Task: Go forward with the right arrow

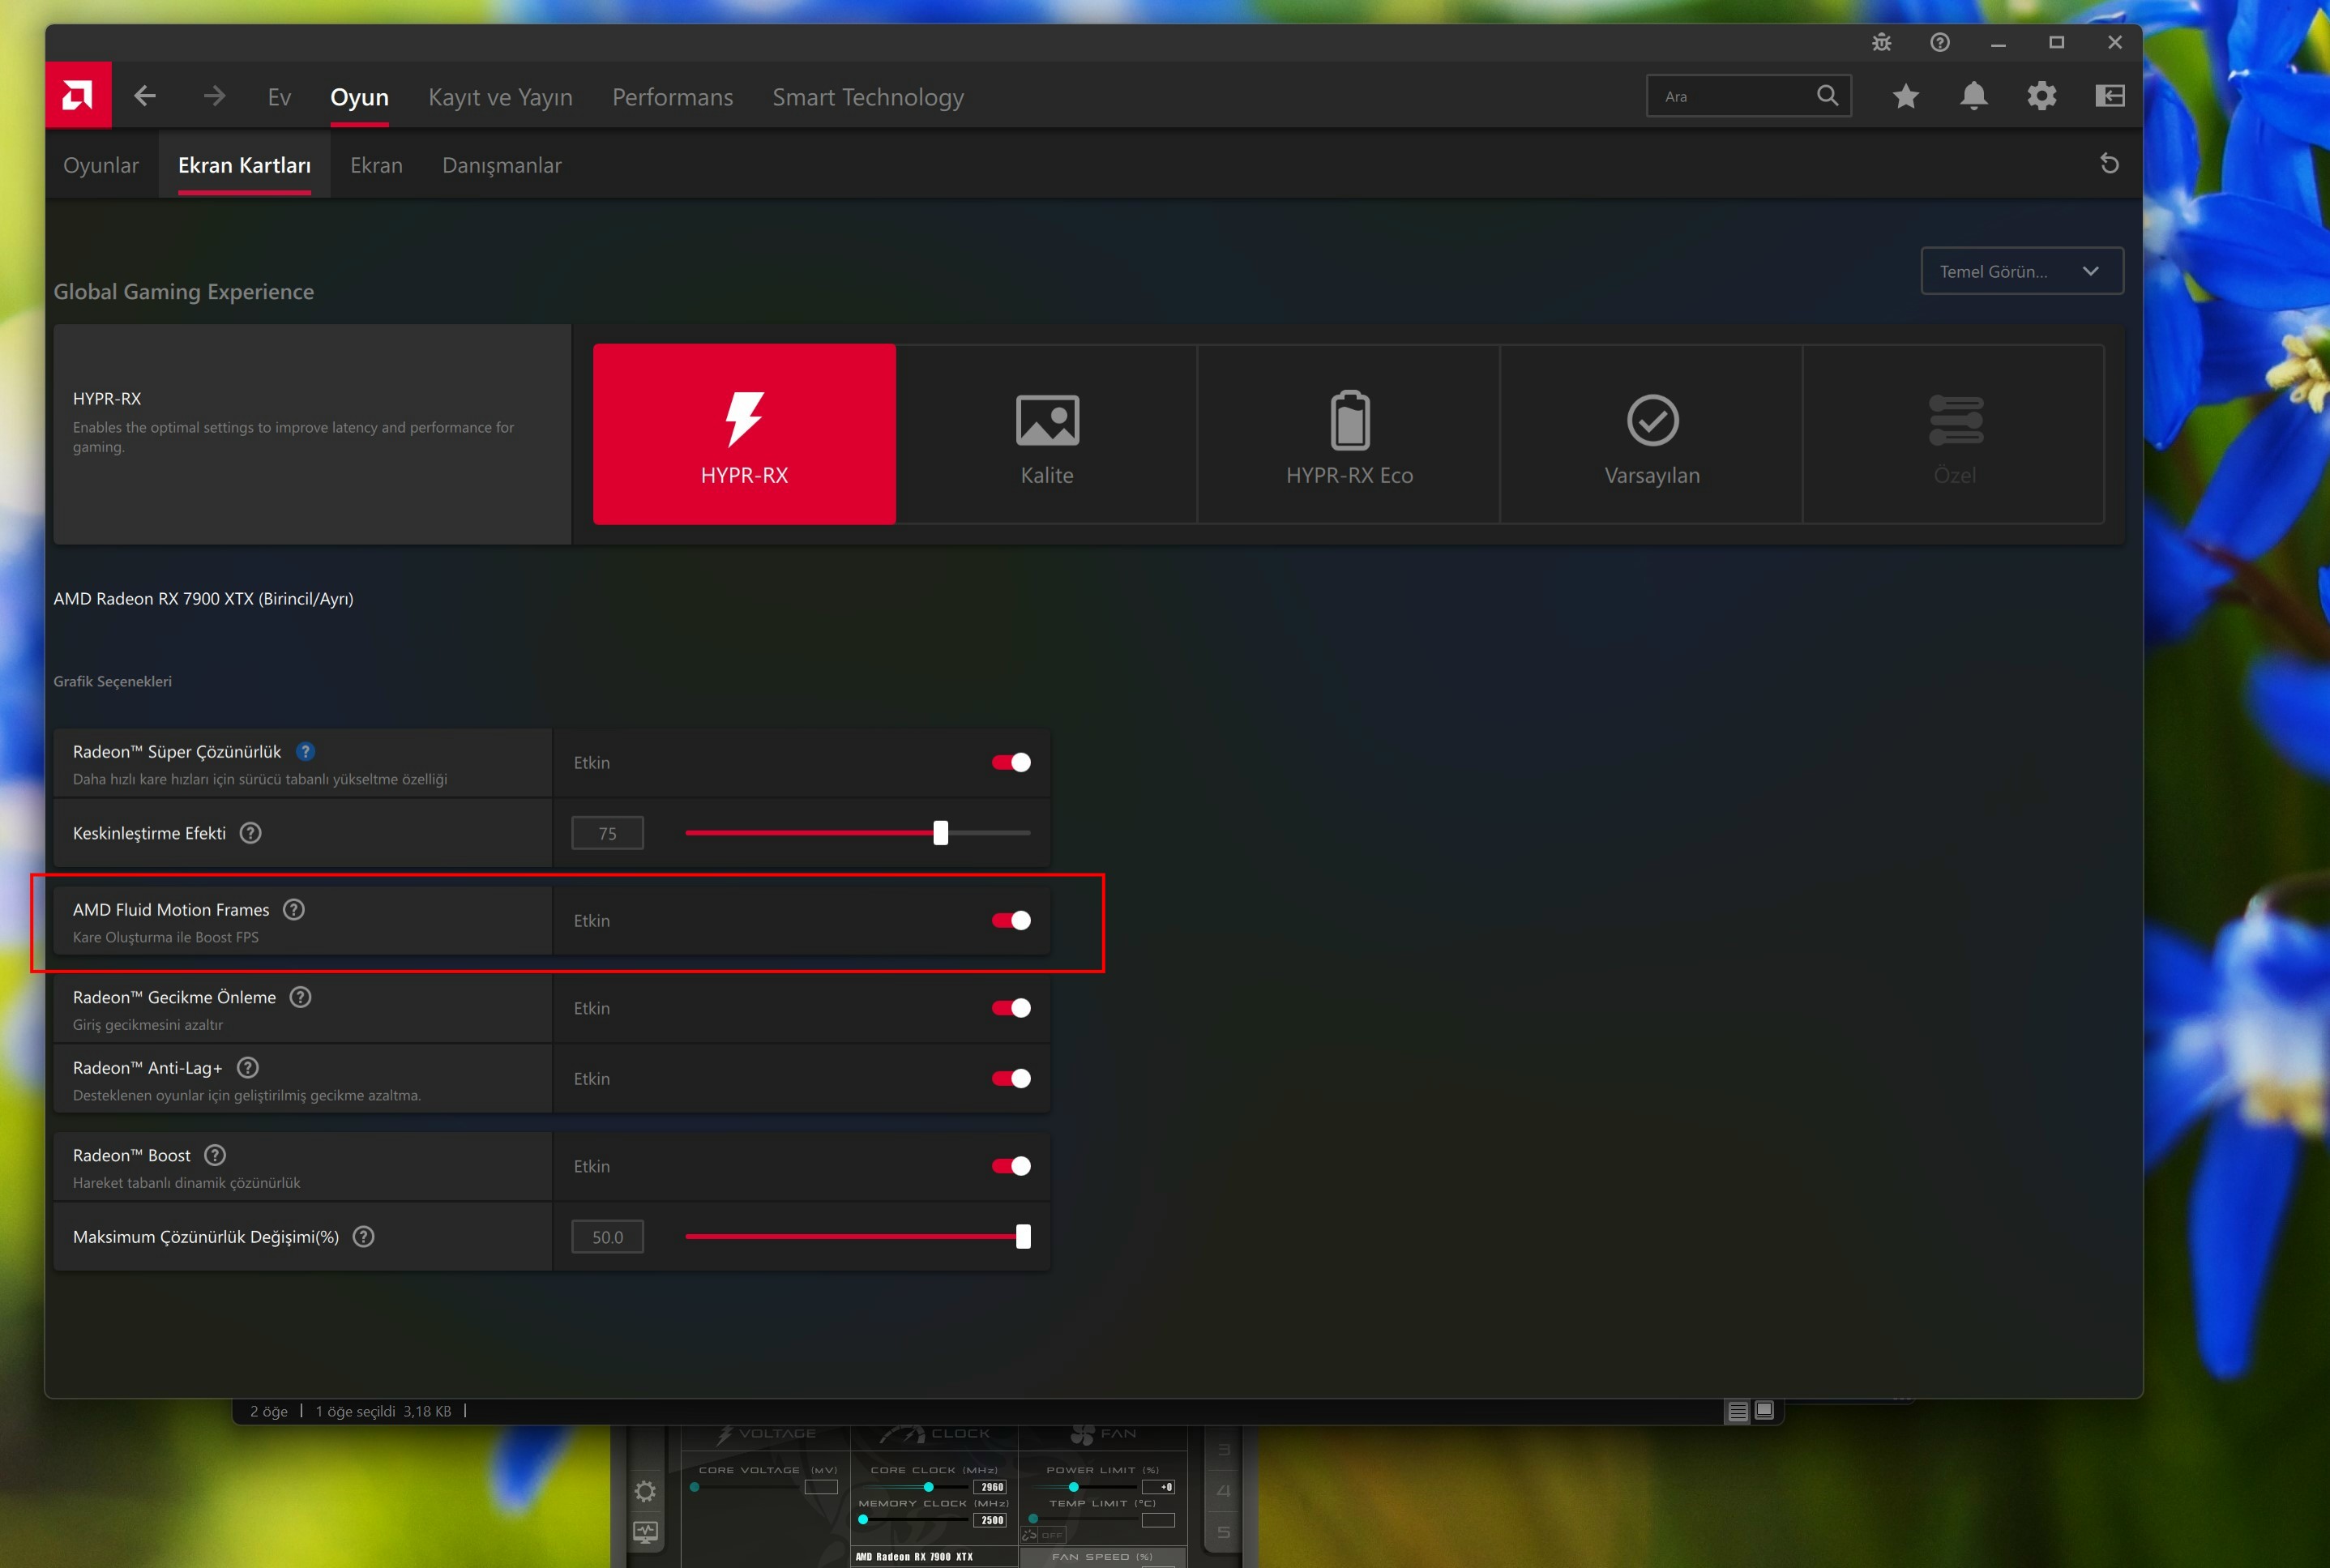Action: pyautogui.click(x=214, y=96)
